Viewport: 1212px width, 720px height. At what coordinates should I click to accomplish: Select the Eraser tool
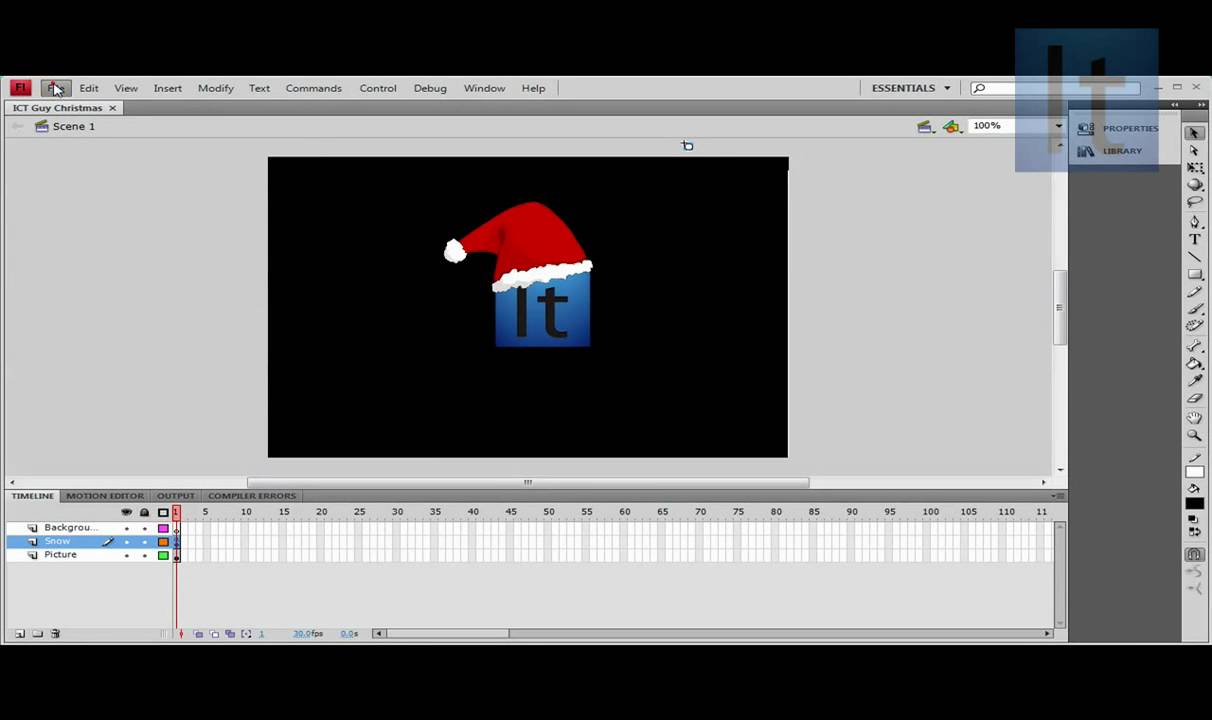[1194, 399]
